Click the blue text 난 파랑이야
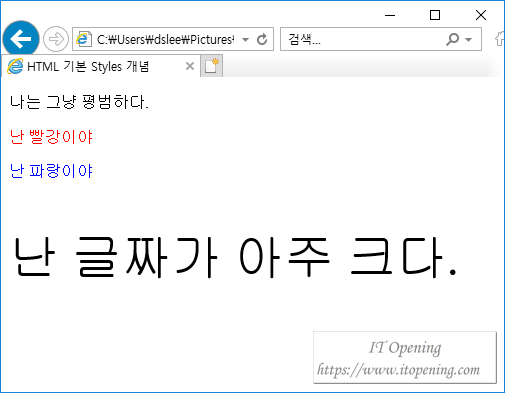505x393 pixels. [51, 171]
